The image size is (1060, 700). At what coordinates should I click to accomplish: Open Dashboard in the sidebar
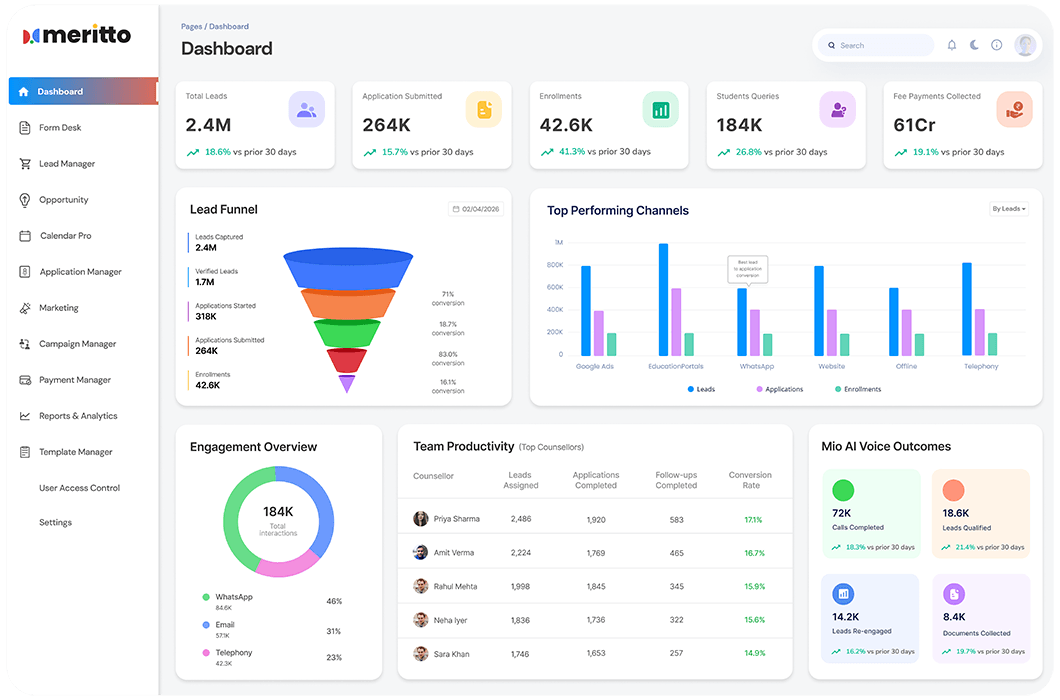coord(83,91)
